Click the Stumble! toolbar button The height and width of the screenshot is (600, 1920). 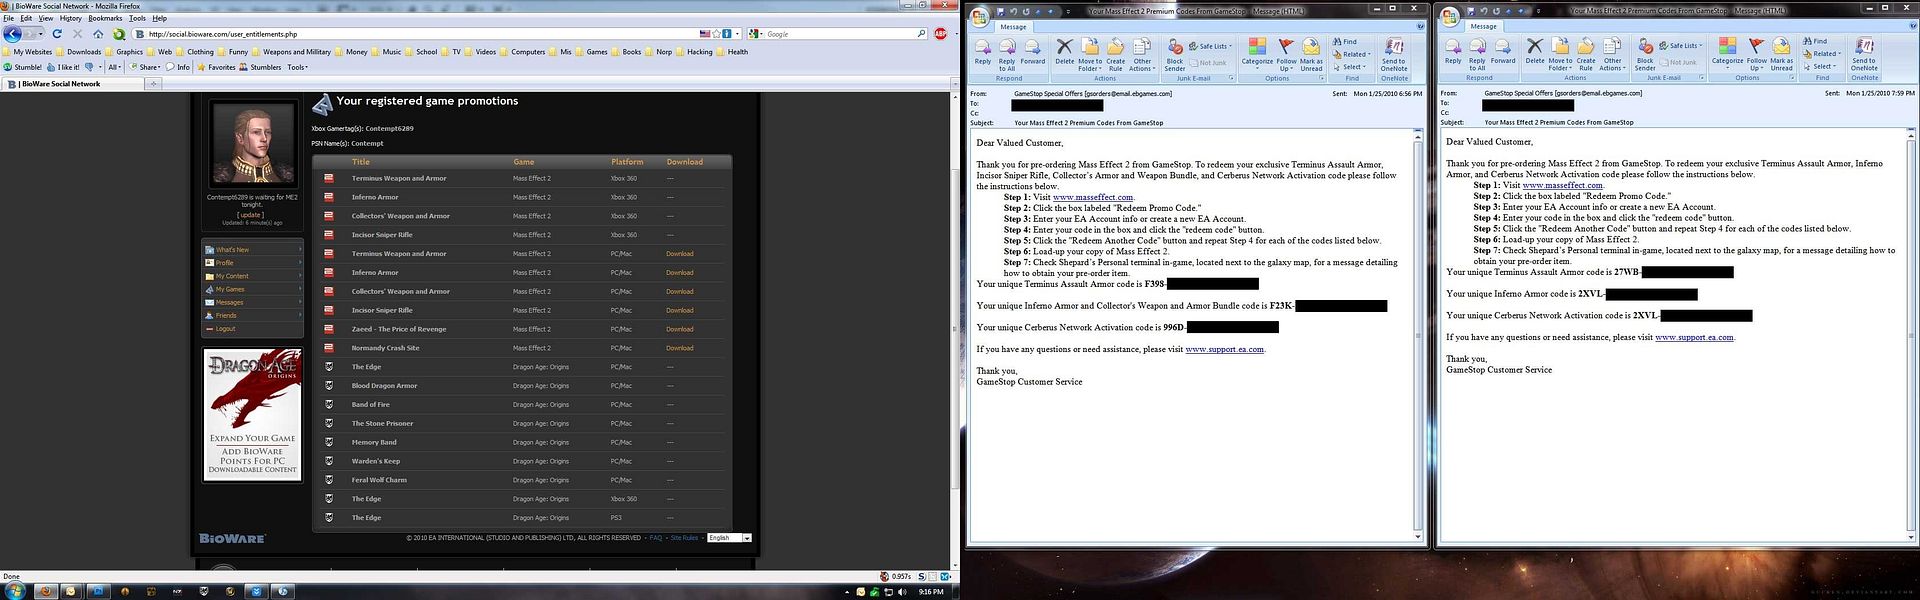pyautogui.click(x=23, y=67)
